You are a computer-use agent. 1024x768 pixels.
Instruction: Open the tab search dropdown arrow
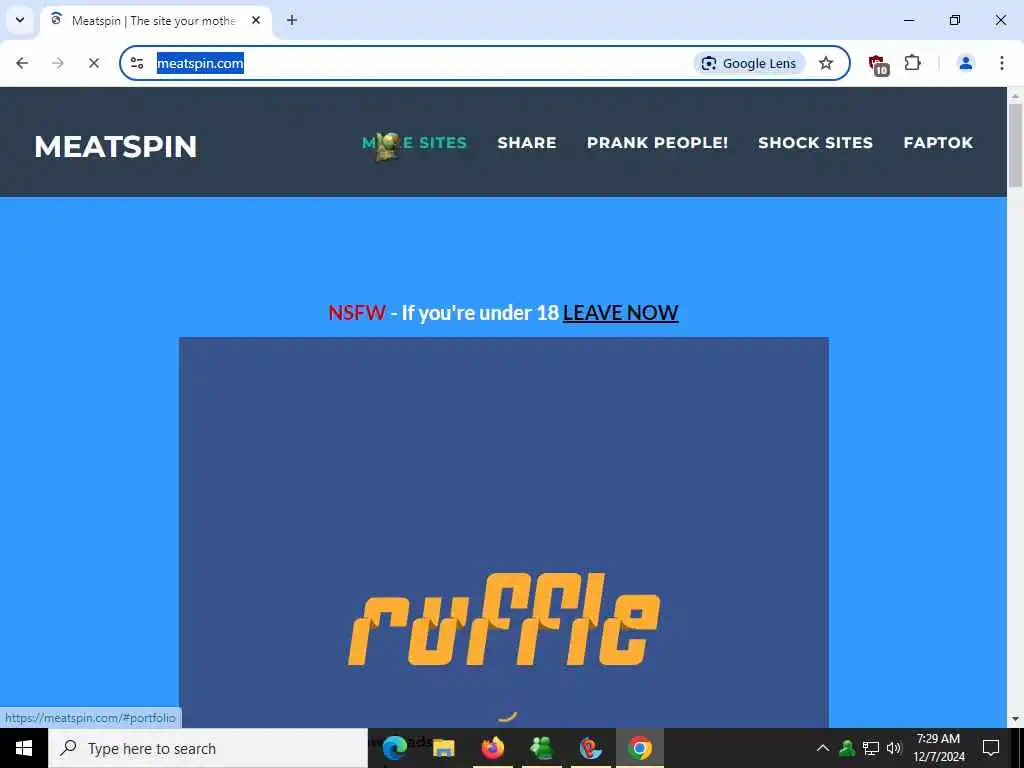(20, 20)
